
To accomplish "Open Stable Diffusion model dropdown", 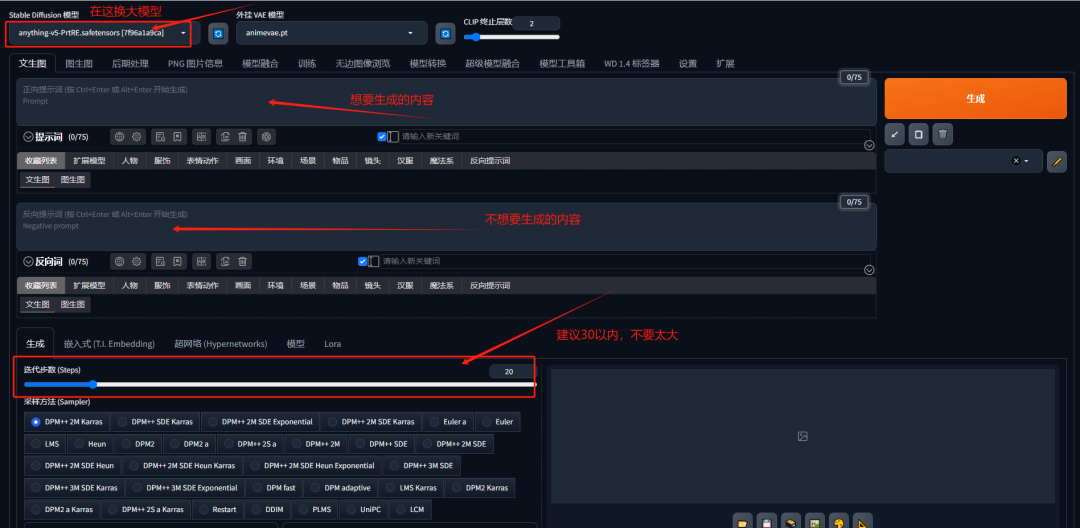I will click(x=103, y=33).
